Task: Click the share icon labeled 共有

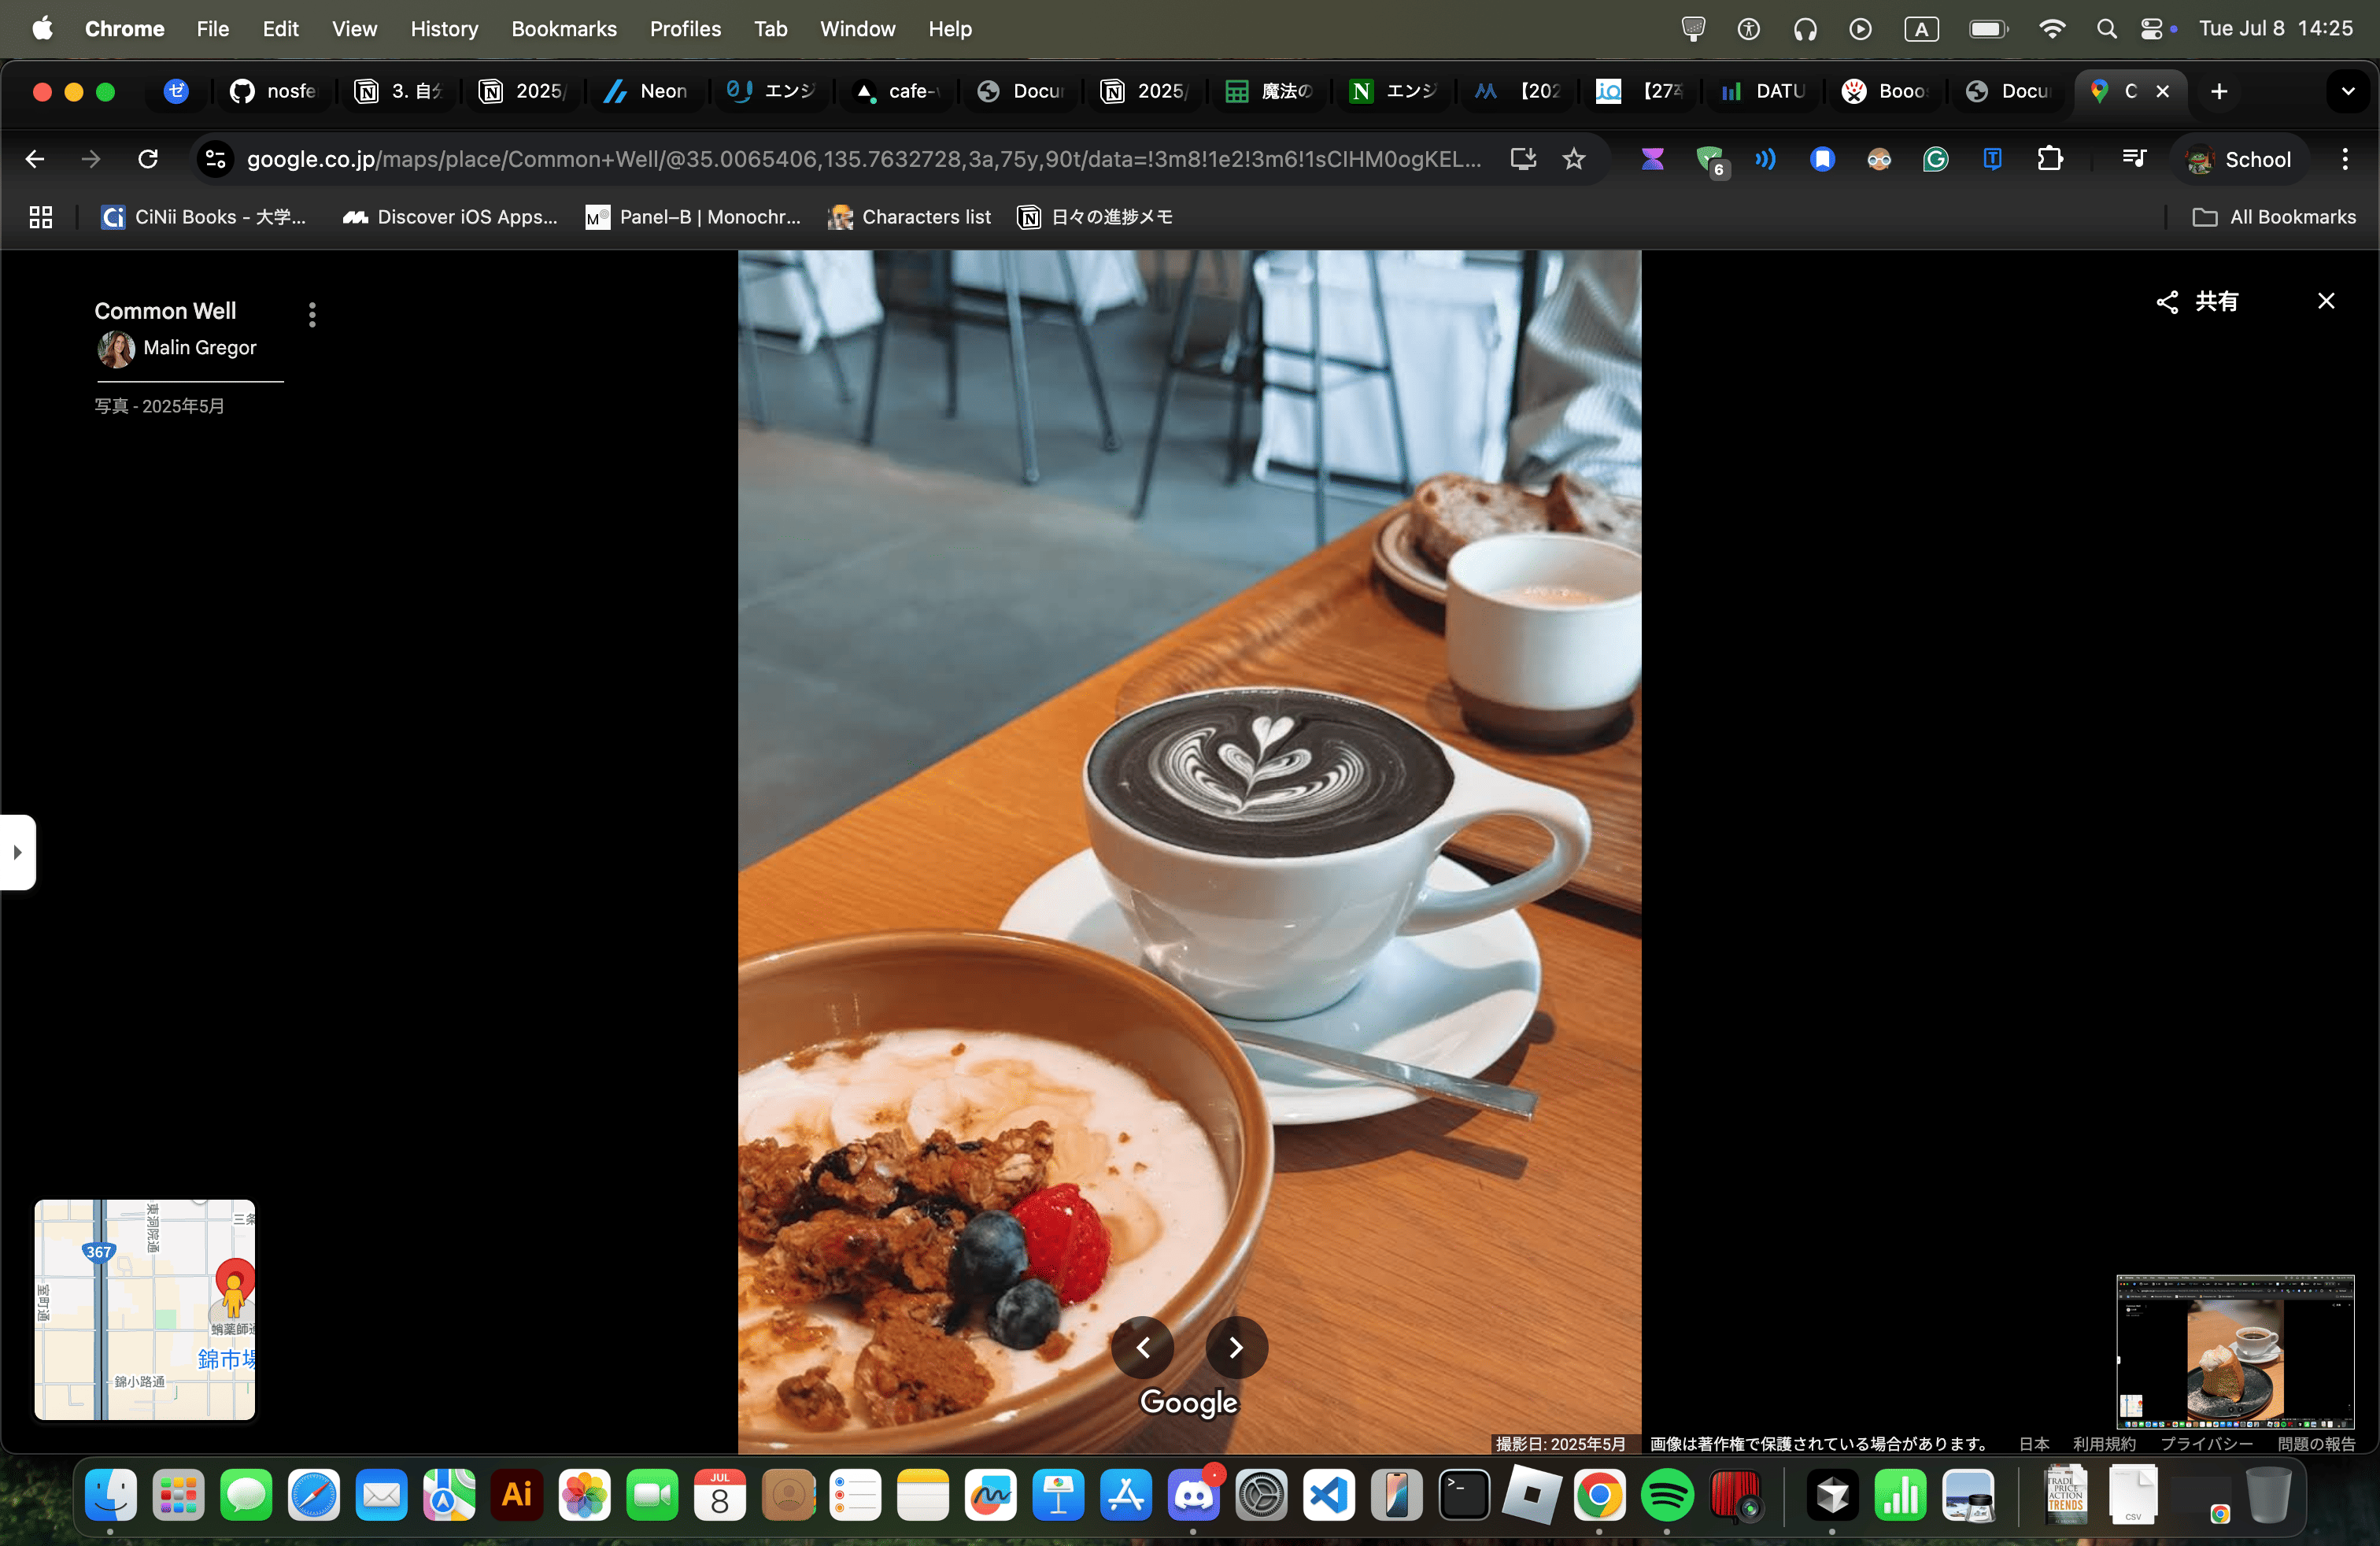Action: [x=2197, y=301]
